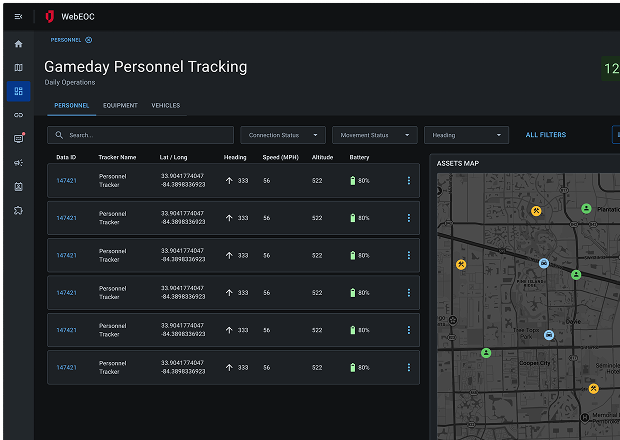Open the three-dot menu in the first row
The width and height of the screenshot is (620, 440).
pyautogui.click(x=408, y=181)
